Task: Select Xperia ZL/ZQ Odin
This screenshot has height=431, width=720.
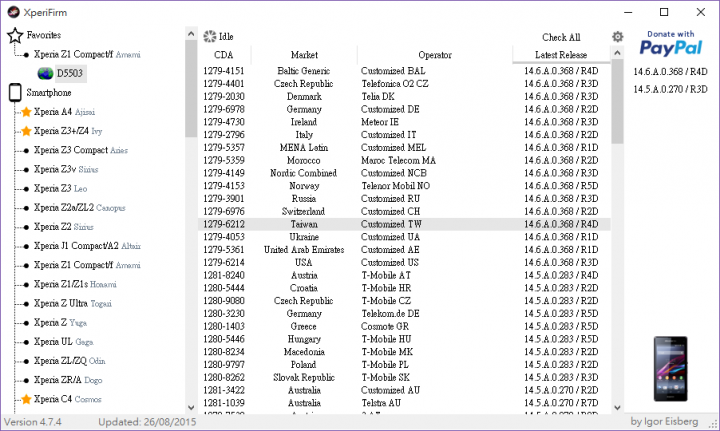Action: [69, 361]
